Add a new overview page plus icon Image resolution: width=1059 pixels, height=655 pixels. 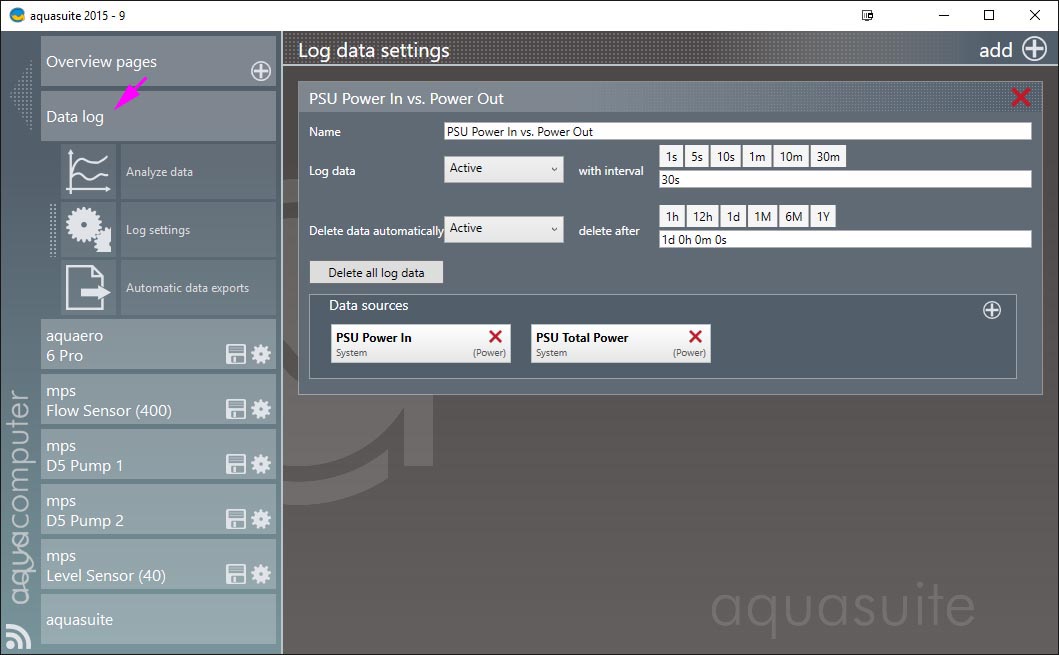coord(260,71)
